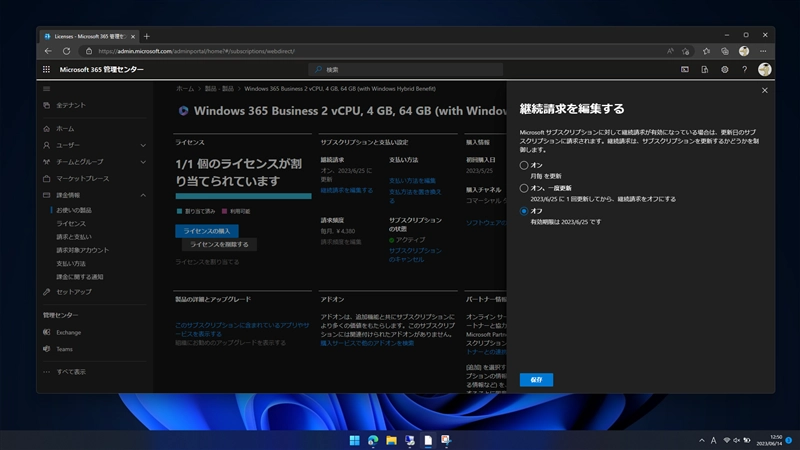The width and height of the screenshot is (800, 450).
Task: Select the オフ recurring billing radio option
Action: (524, 211)
